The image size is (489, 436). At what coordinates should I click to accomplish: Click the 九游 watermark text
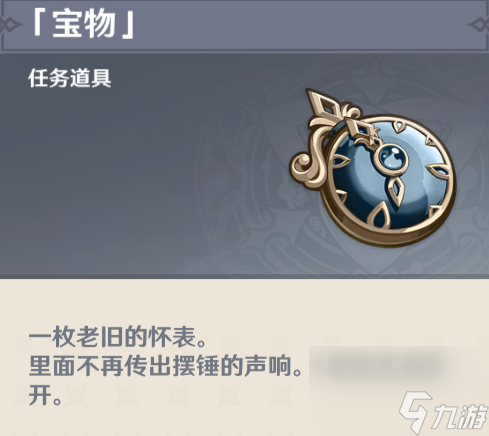pos(459,417)
